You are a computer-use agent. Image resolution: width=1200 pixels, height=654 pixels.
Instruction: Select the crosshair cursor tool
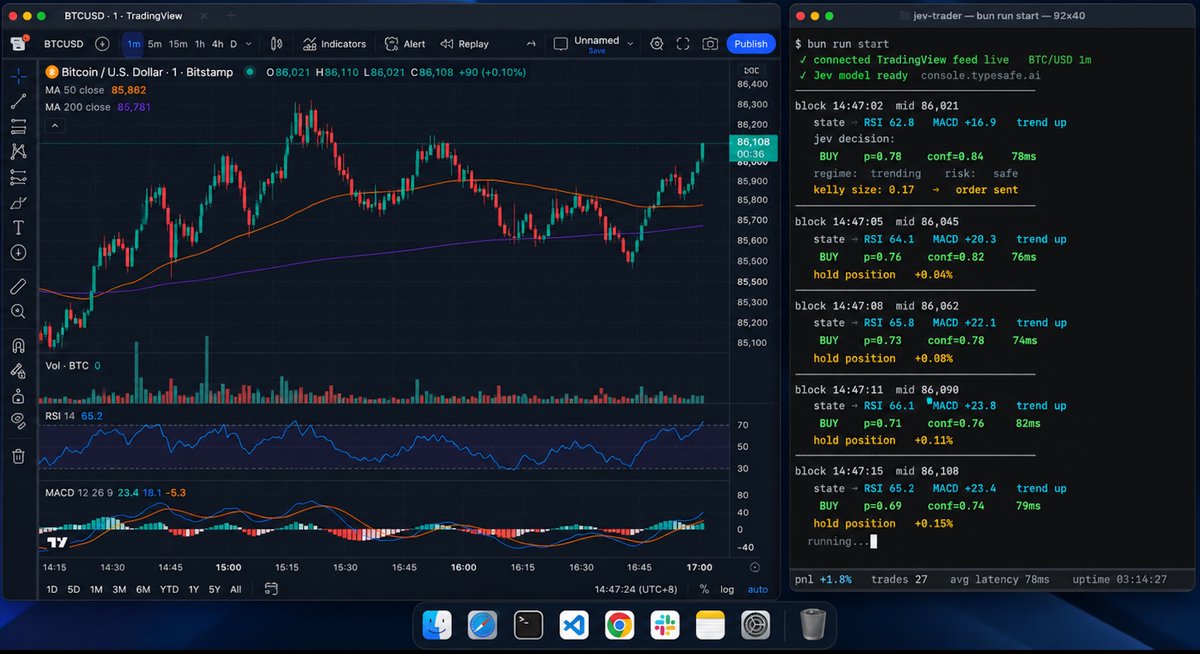[18, 76]
